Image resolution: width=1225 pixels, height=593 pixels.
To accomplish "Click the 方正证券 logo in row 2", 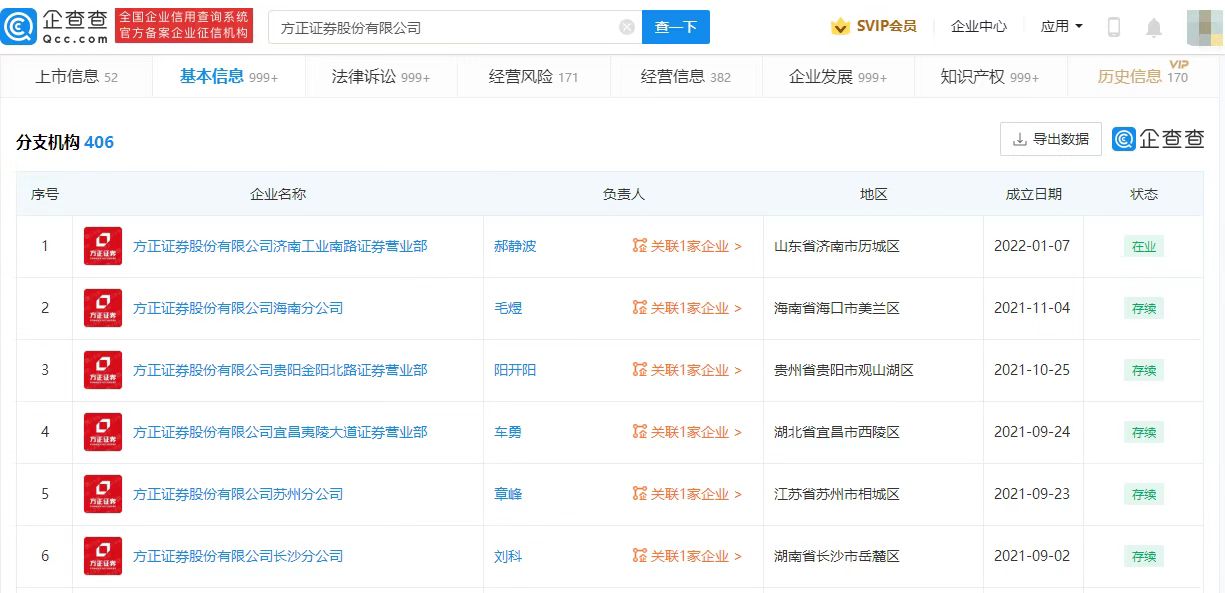I will (103, 308).
